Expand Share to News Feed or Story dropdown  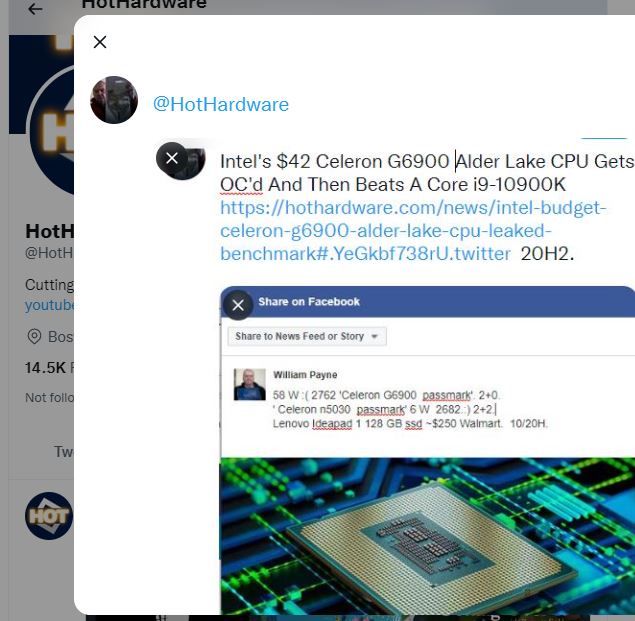point(307,336)
